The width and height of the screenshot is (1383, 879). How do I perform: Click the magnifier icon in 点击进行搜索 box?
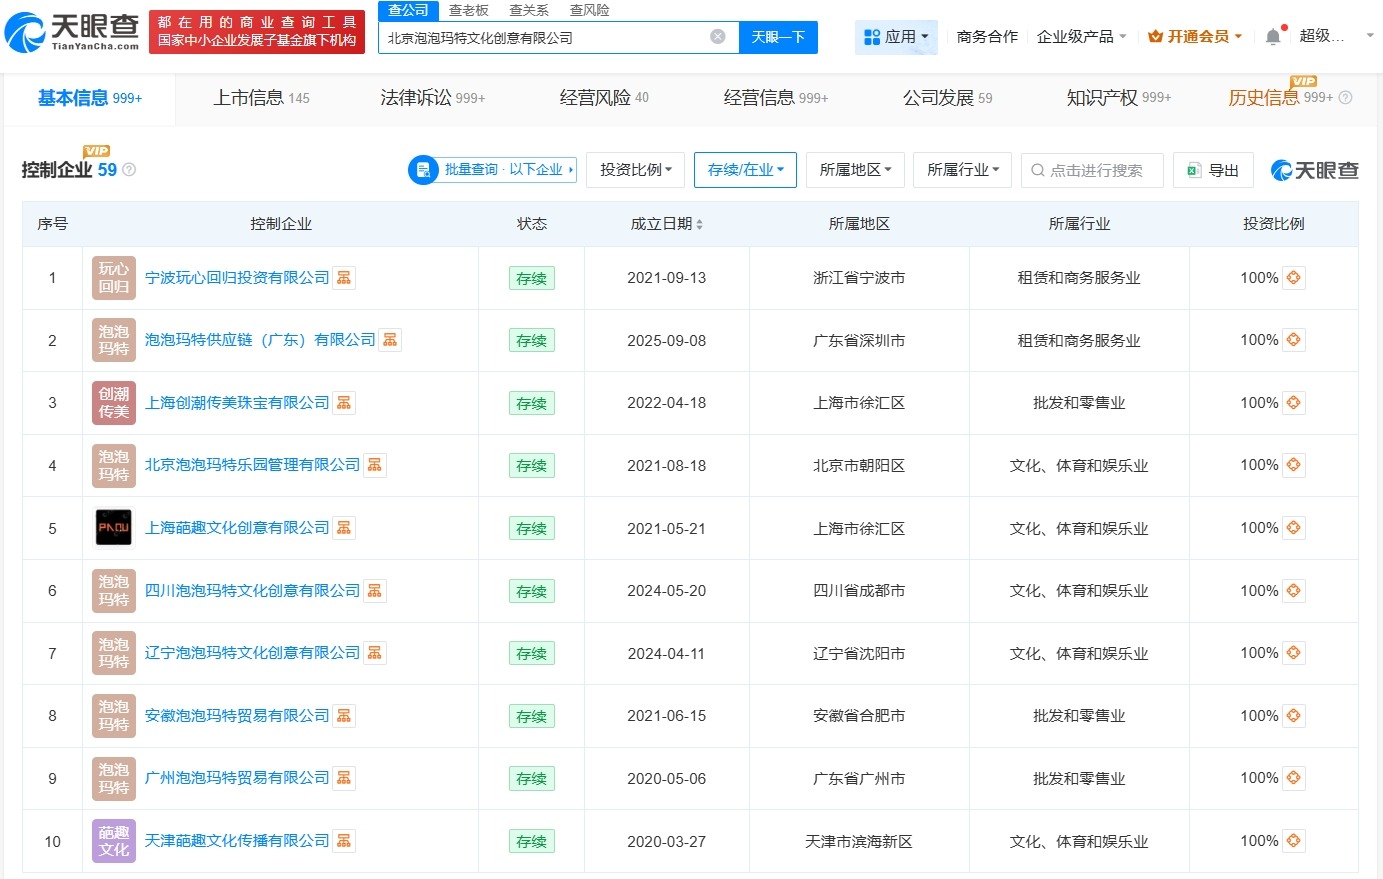pos(1037,170)
